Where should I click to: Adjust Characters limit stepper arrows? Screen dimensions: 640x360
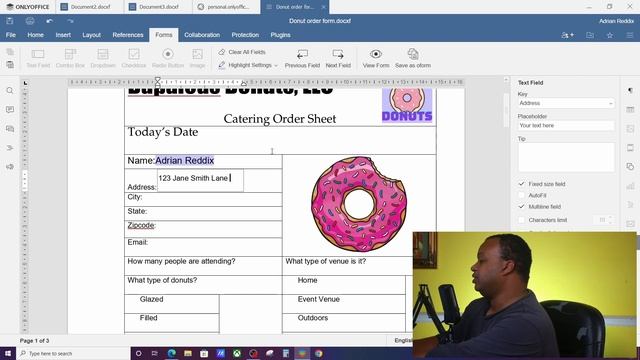click(610, 220)
